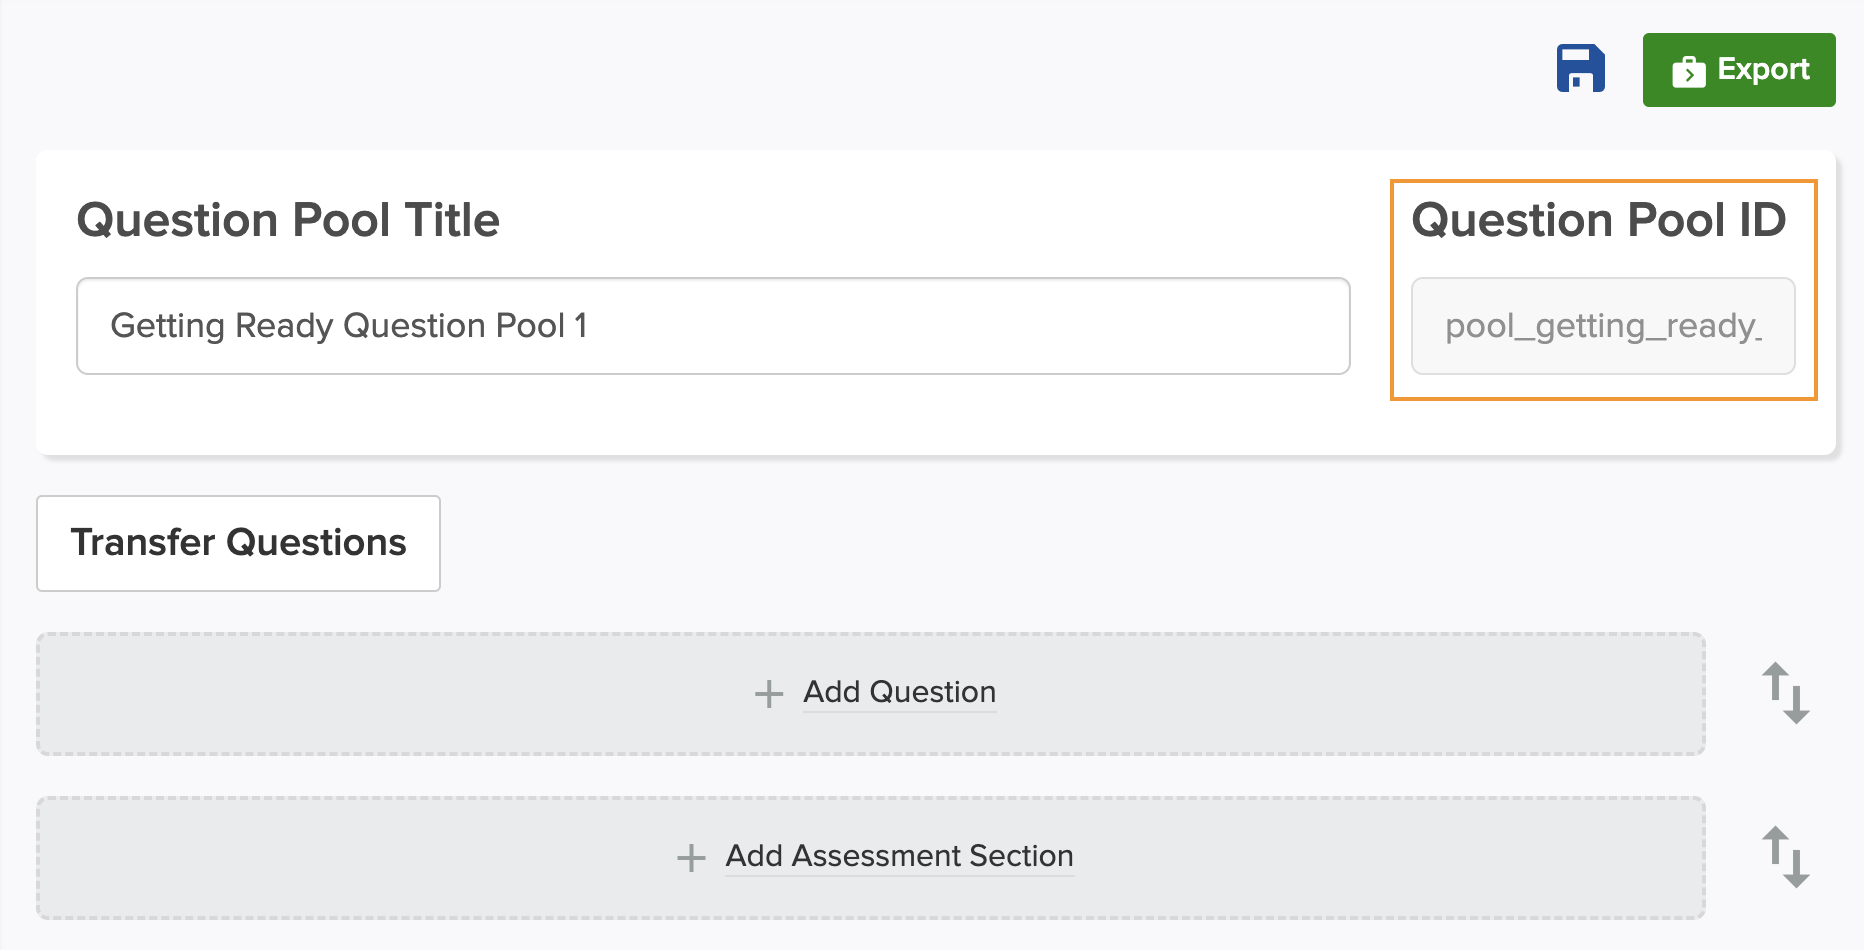Click the pool_getting_ready ID value text
This screenshot has width=1864, height=950.
click(x=1604, y=327)
